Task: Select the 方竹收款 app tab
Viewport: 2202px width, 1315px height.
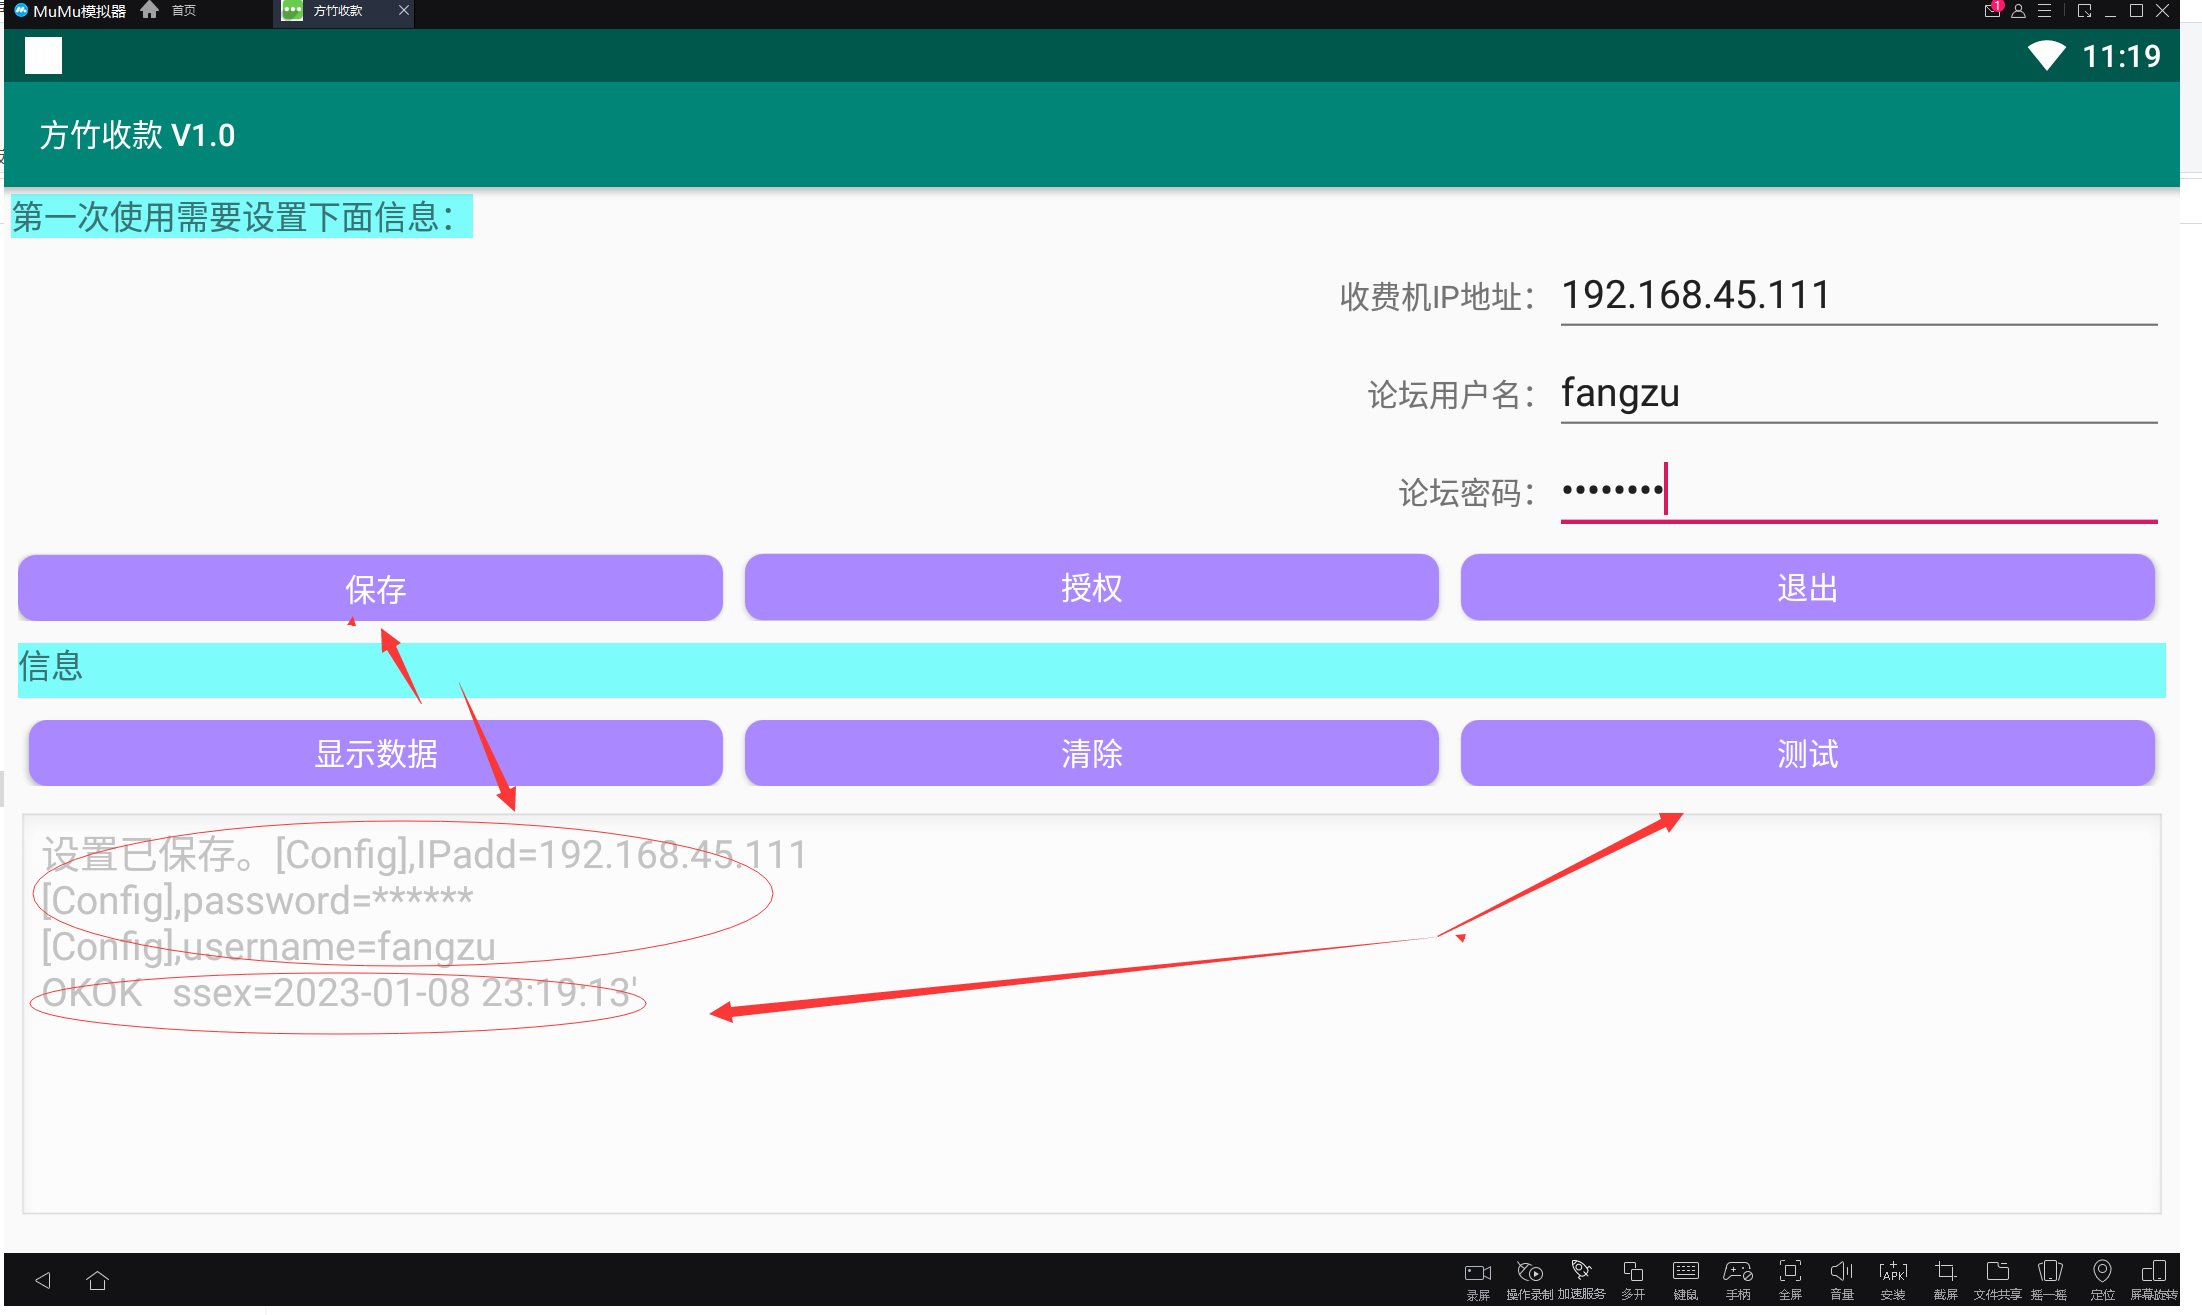Action: coord(337,11)
